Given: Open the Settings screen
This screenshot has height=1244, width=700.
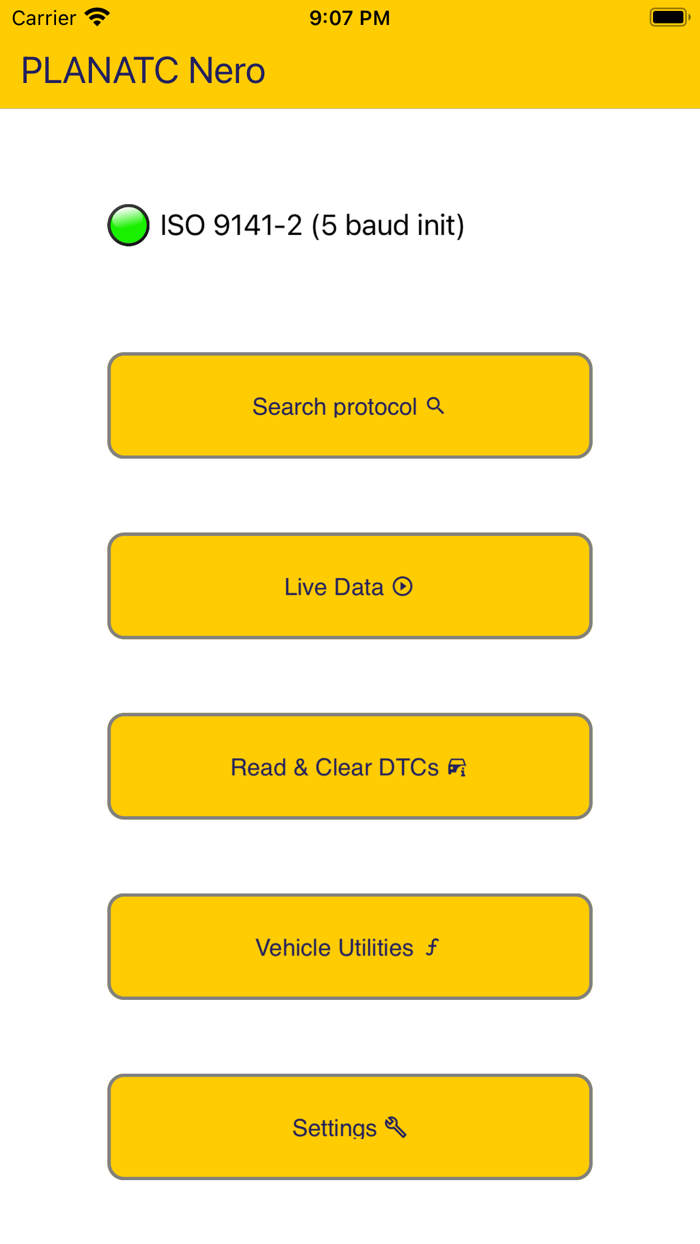Looking at the screenshot, I should pos(350,1127).
